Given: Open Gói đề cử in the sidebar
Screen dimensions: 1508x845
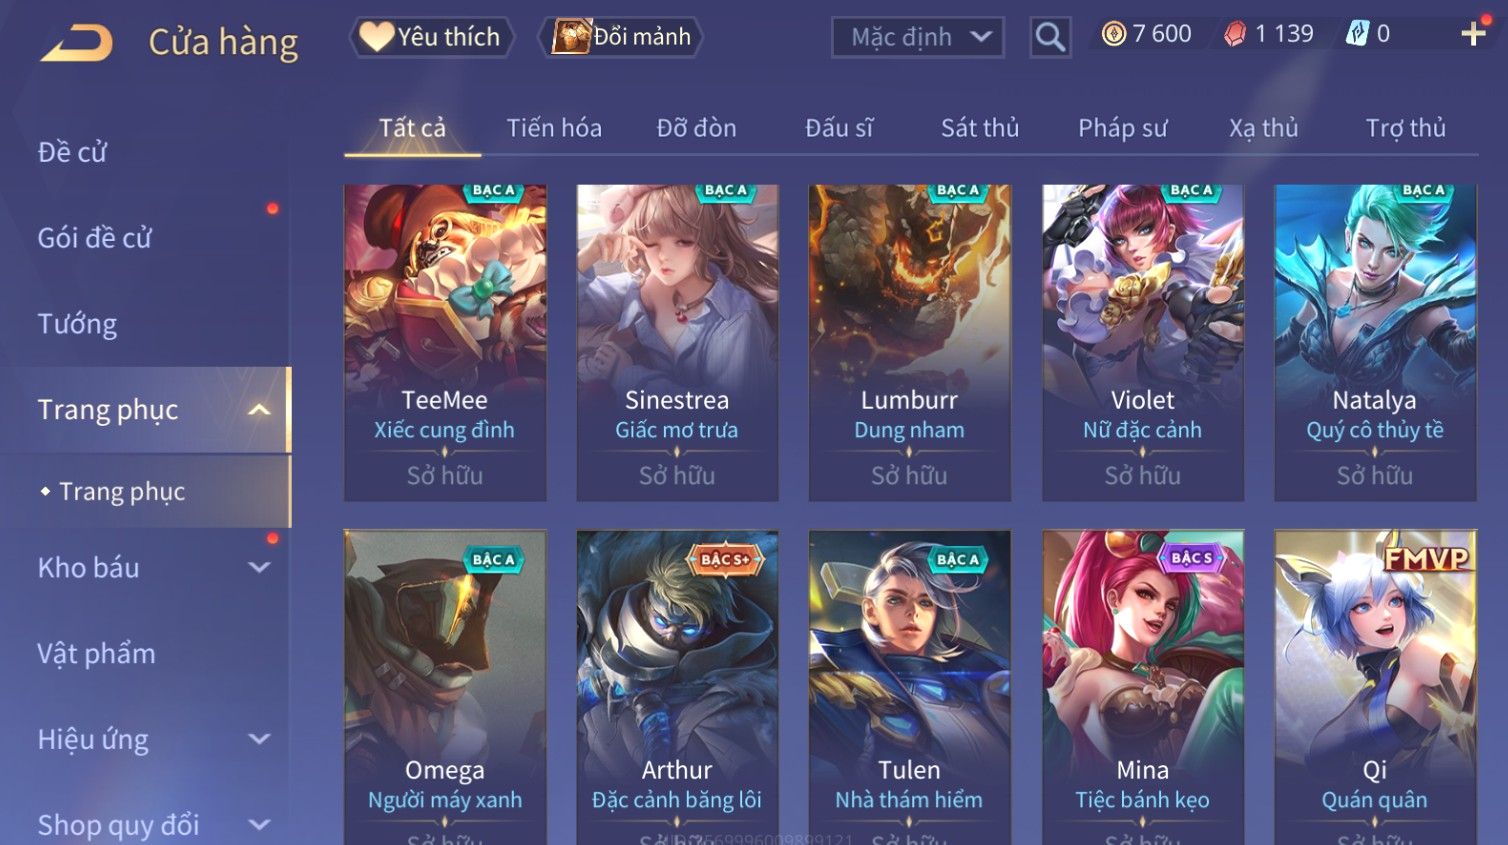Looking at the screenshot, I should [95, 238].
